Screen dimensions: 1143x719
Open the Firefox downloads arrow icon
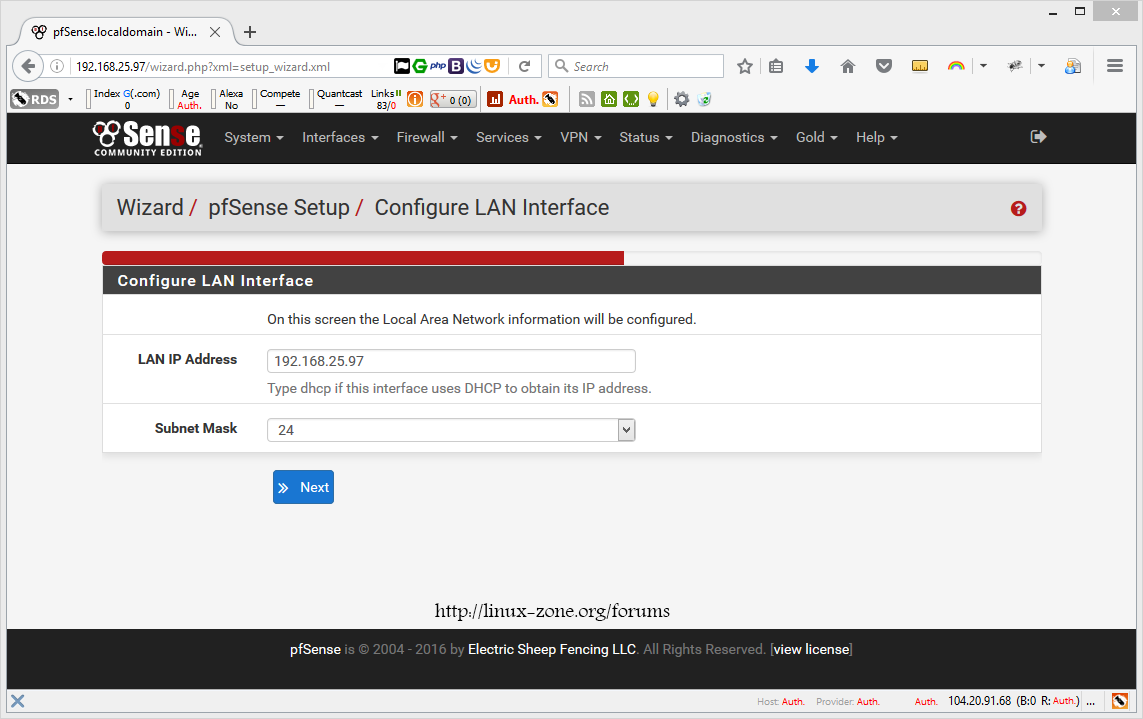tap(812, 66)
